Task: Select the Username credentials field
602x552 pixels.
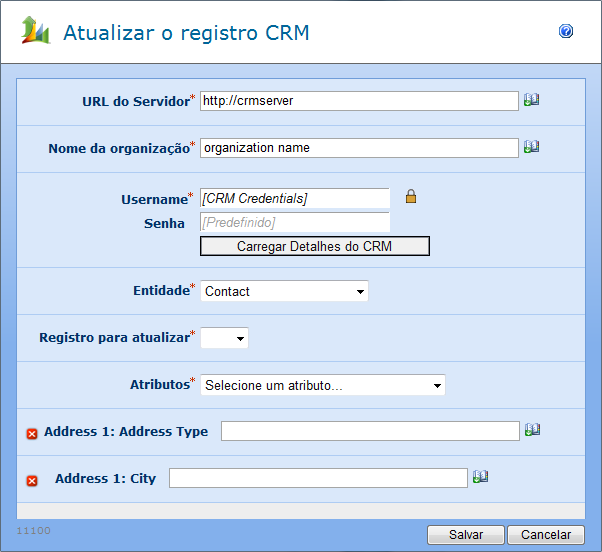Action: [294, 198]
